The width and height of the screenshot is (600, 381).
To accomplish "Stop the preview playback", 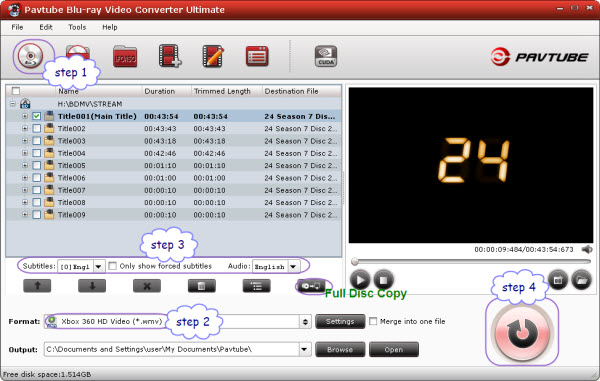I will (383, 280).
